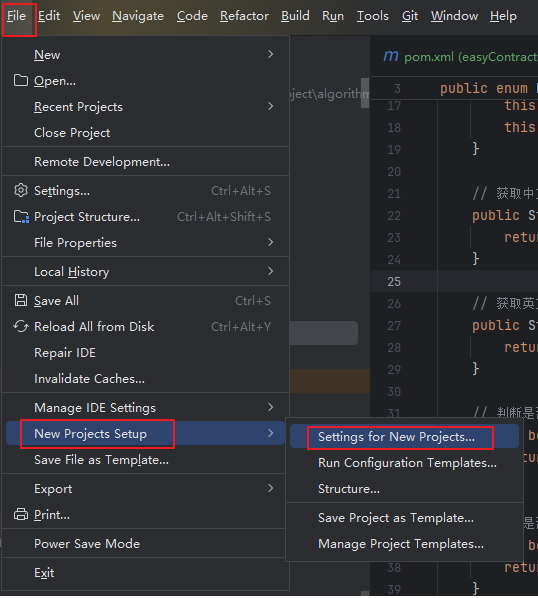Click line number 22 in the gutter
Viewport: 538px width, 598px height.
click(x=394, y=215)
